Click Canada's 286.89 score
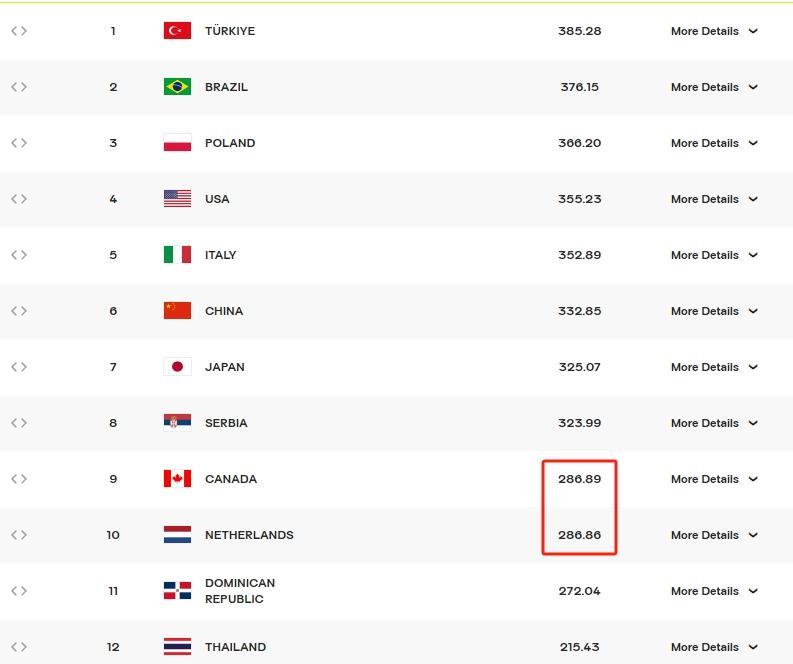 point(580,479)
